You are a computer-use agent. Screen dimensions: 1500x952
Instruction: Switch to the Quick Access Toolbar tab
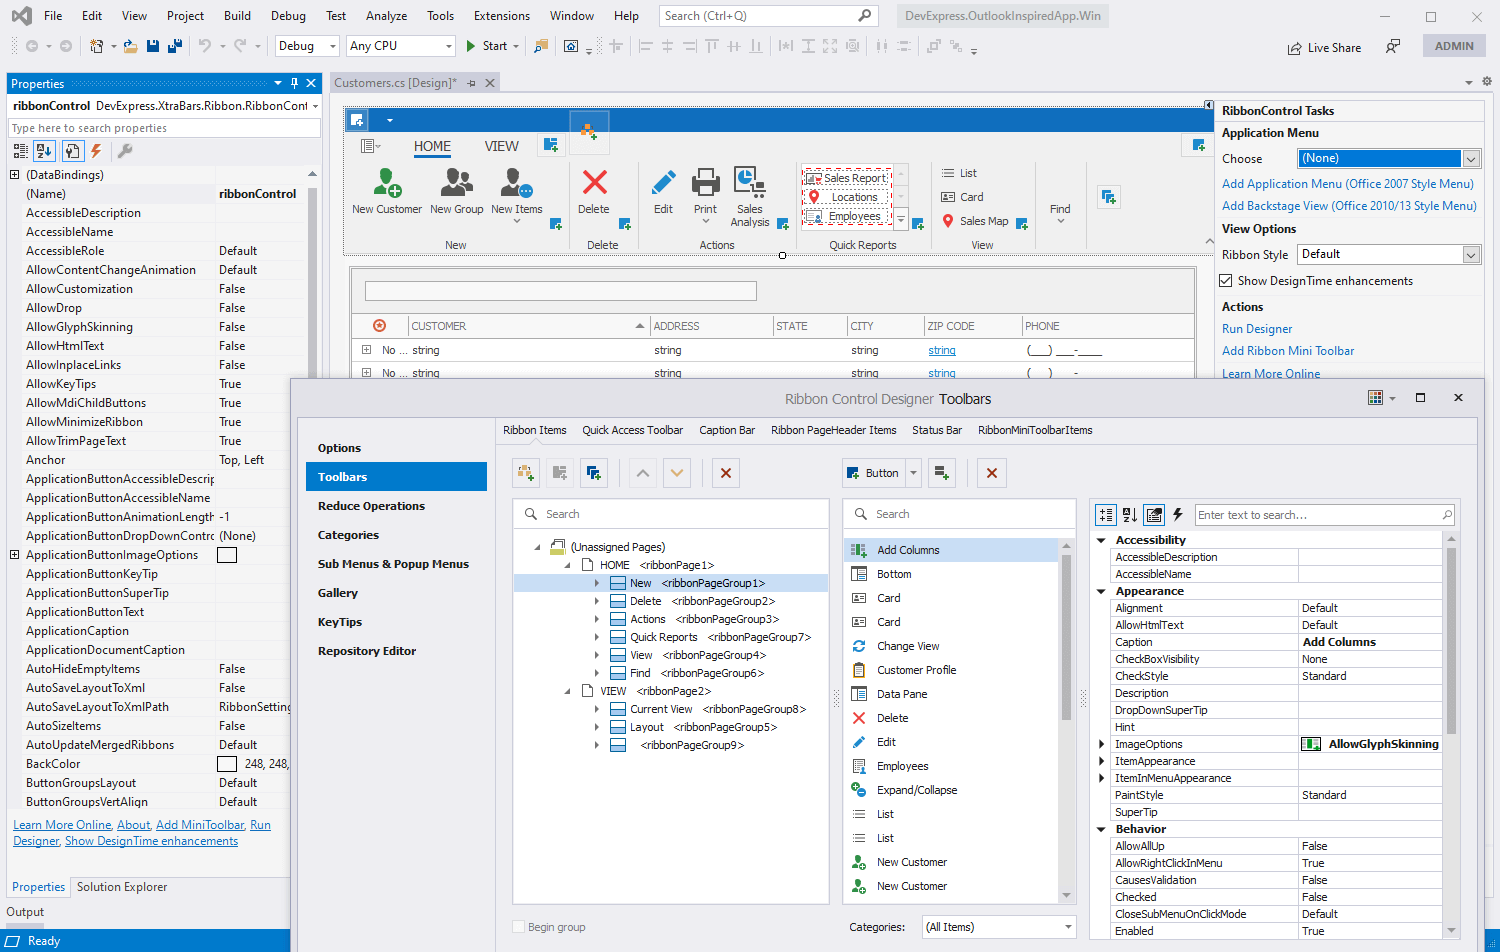[x=632, y=430]
